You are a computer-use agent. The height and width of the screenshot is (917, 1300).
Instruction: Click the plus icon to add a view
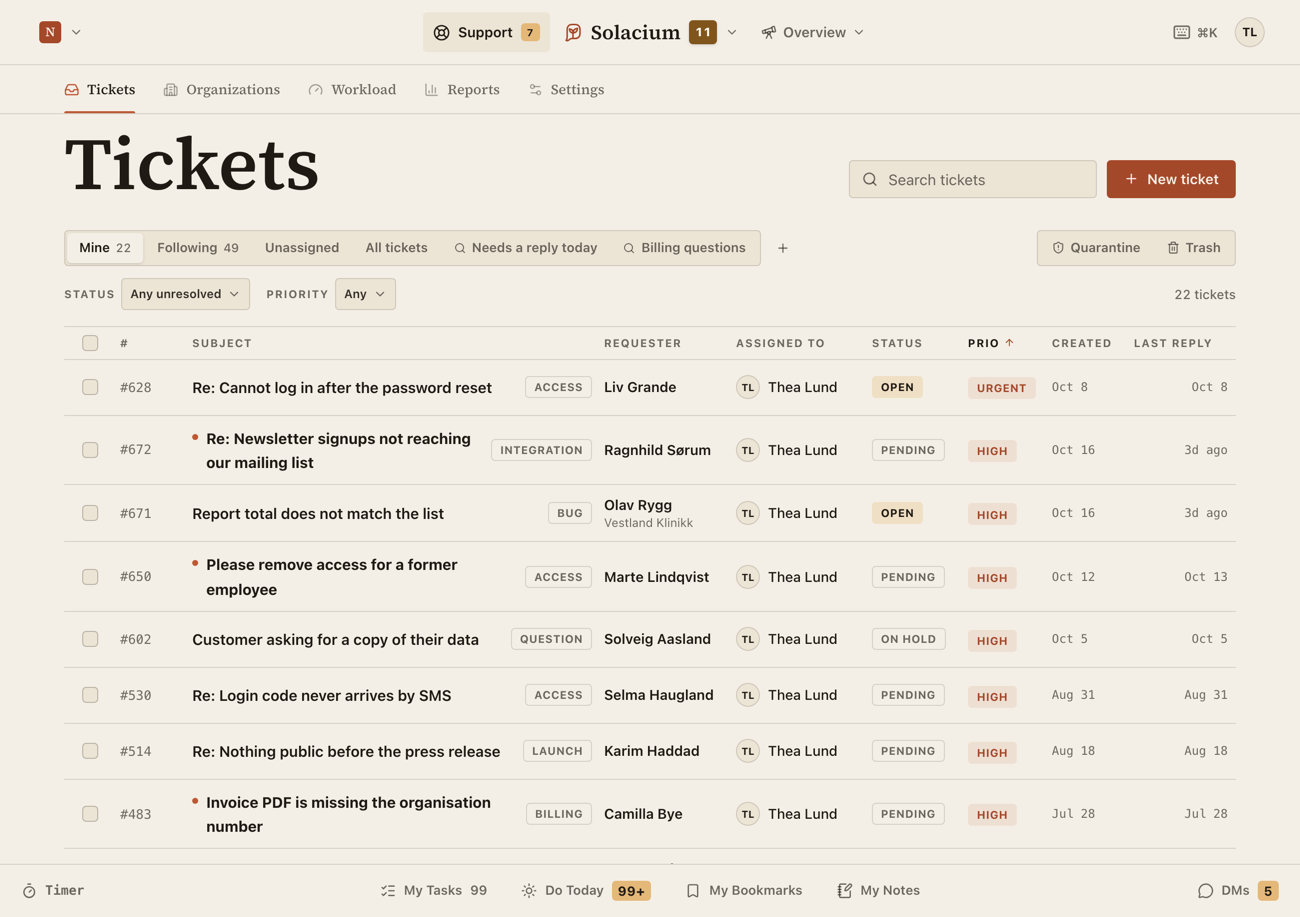783,248
